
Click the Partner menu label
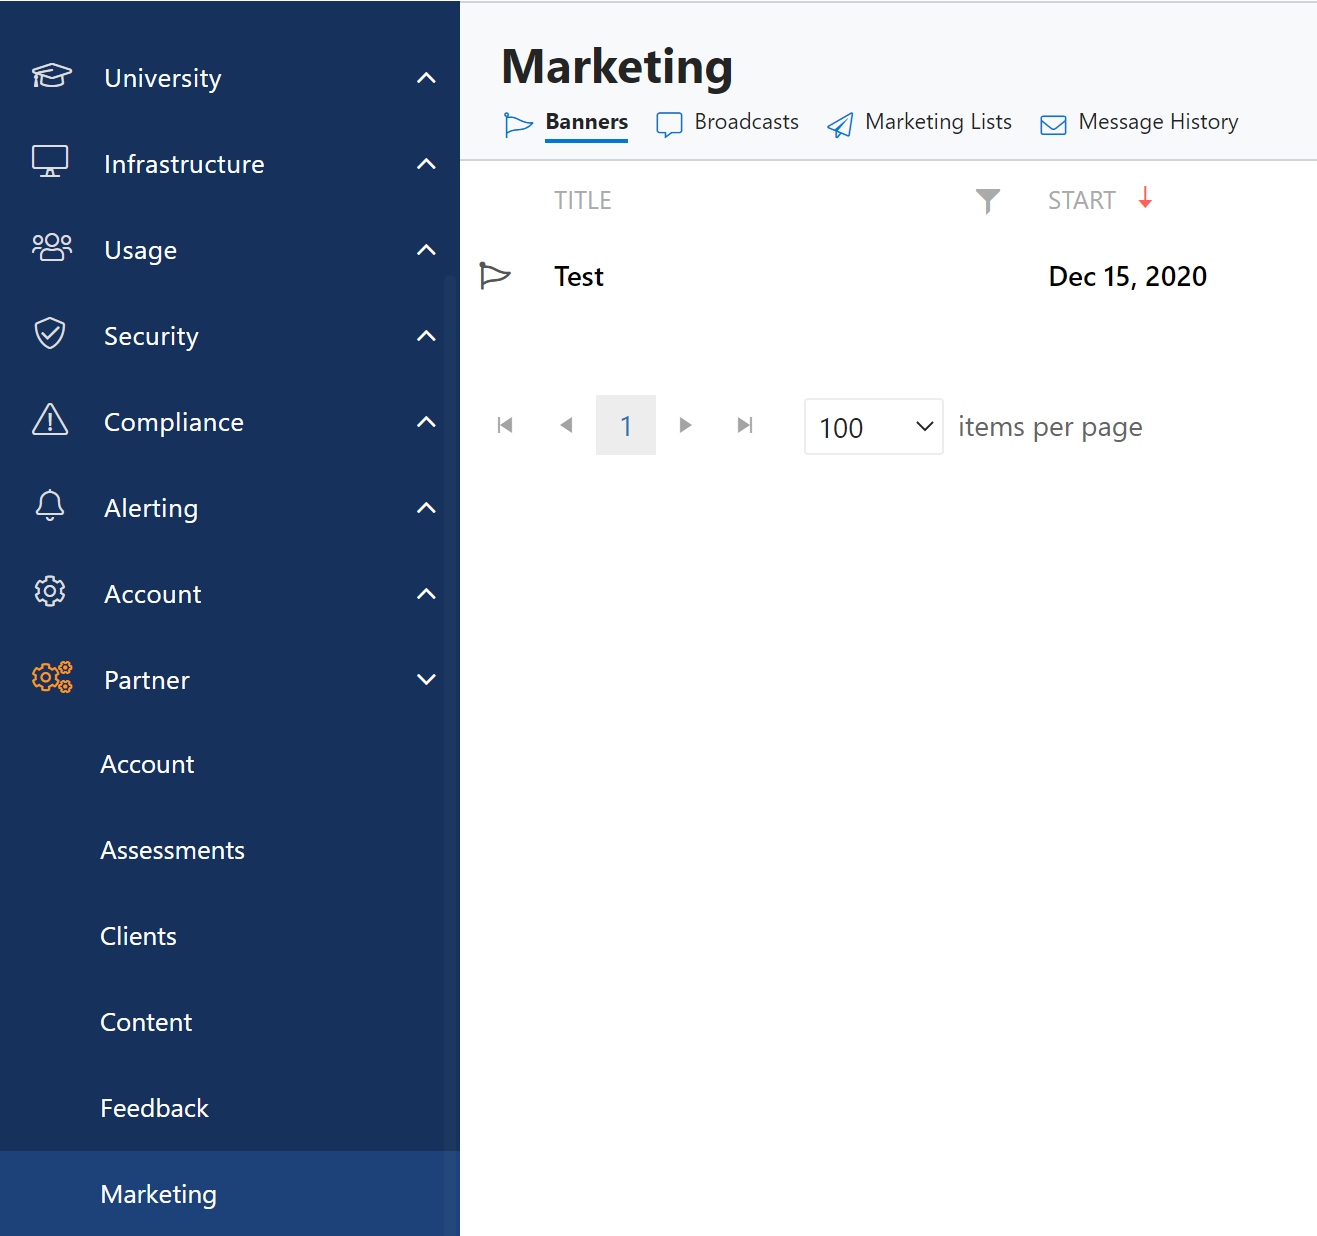pyautogui.click(x=147, y=680)
